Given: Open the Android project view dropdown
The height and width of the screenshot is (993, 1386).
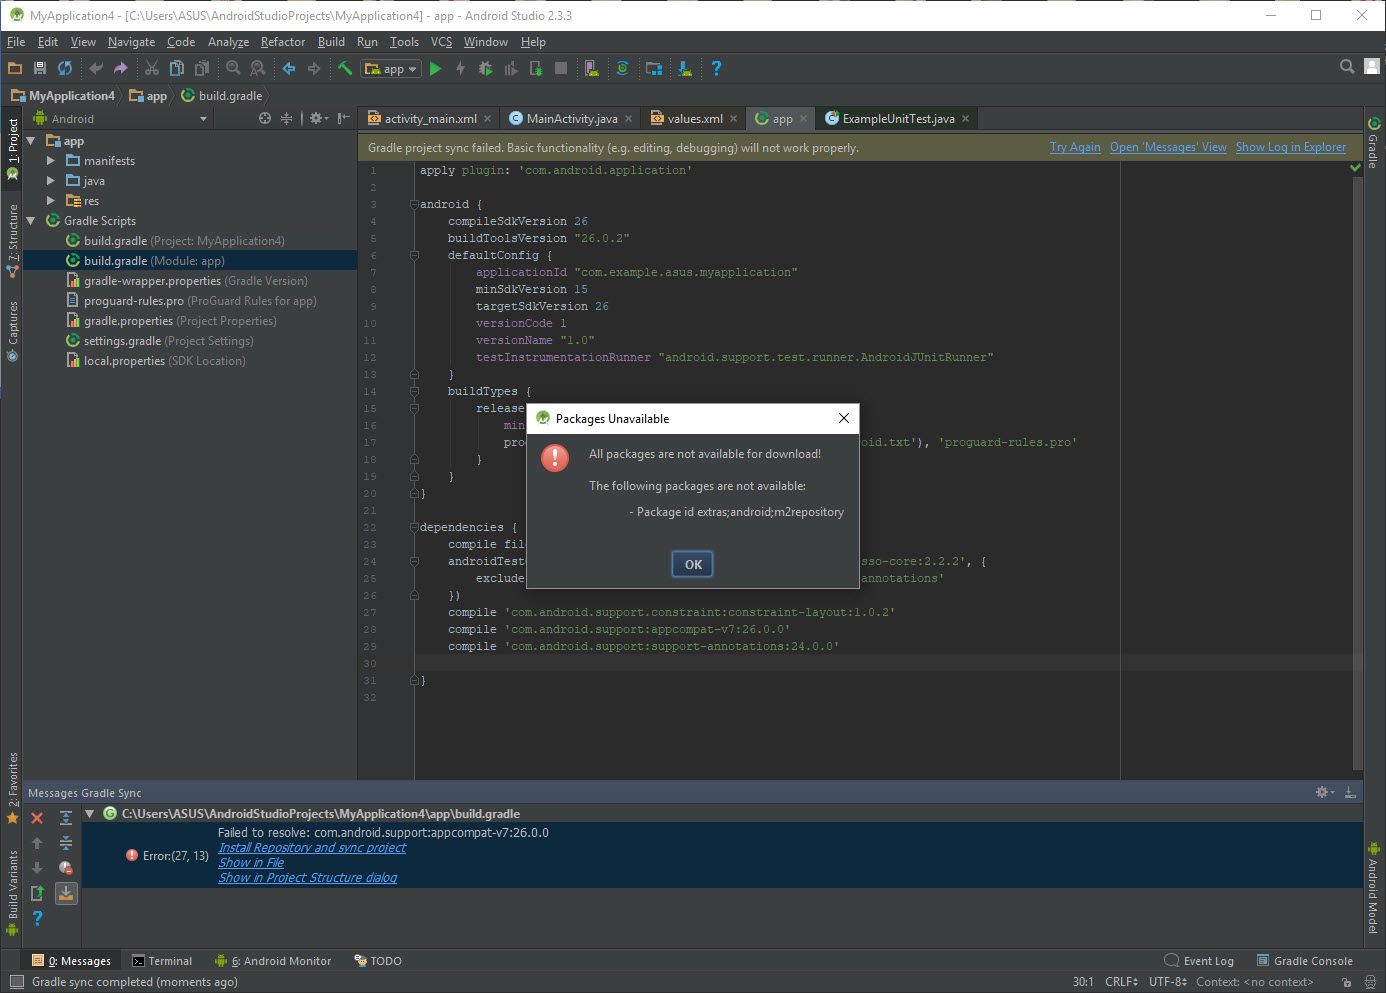Looking at the screenshot, I should (x=120, y=118).
